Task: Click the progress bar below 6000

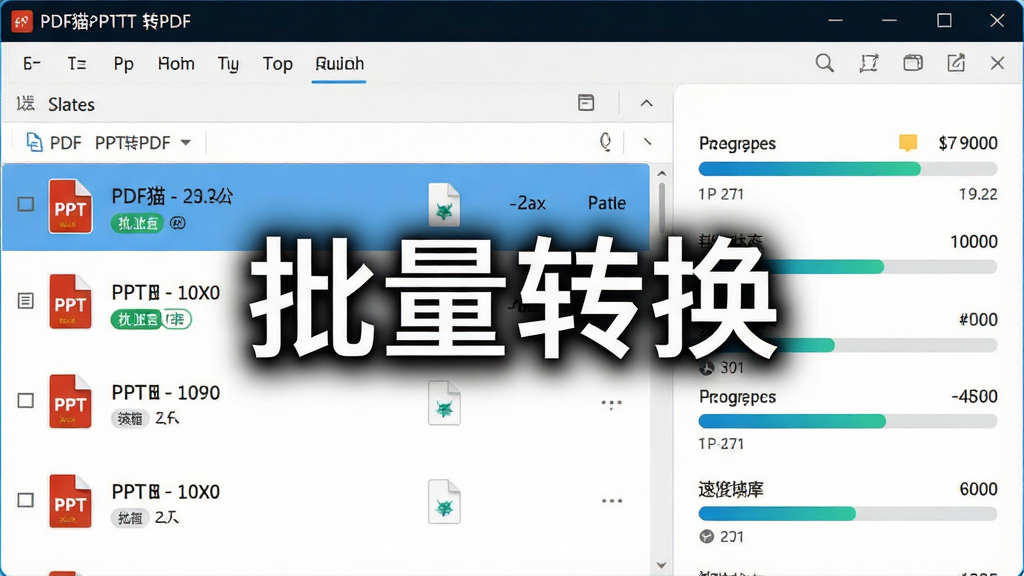Action: (848, 513)
